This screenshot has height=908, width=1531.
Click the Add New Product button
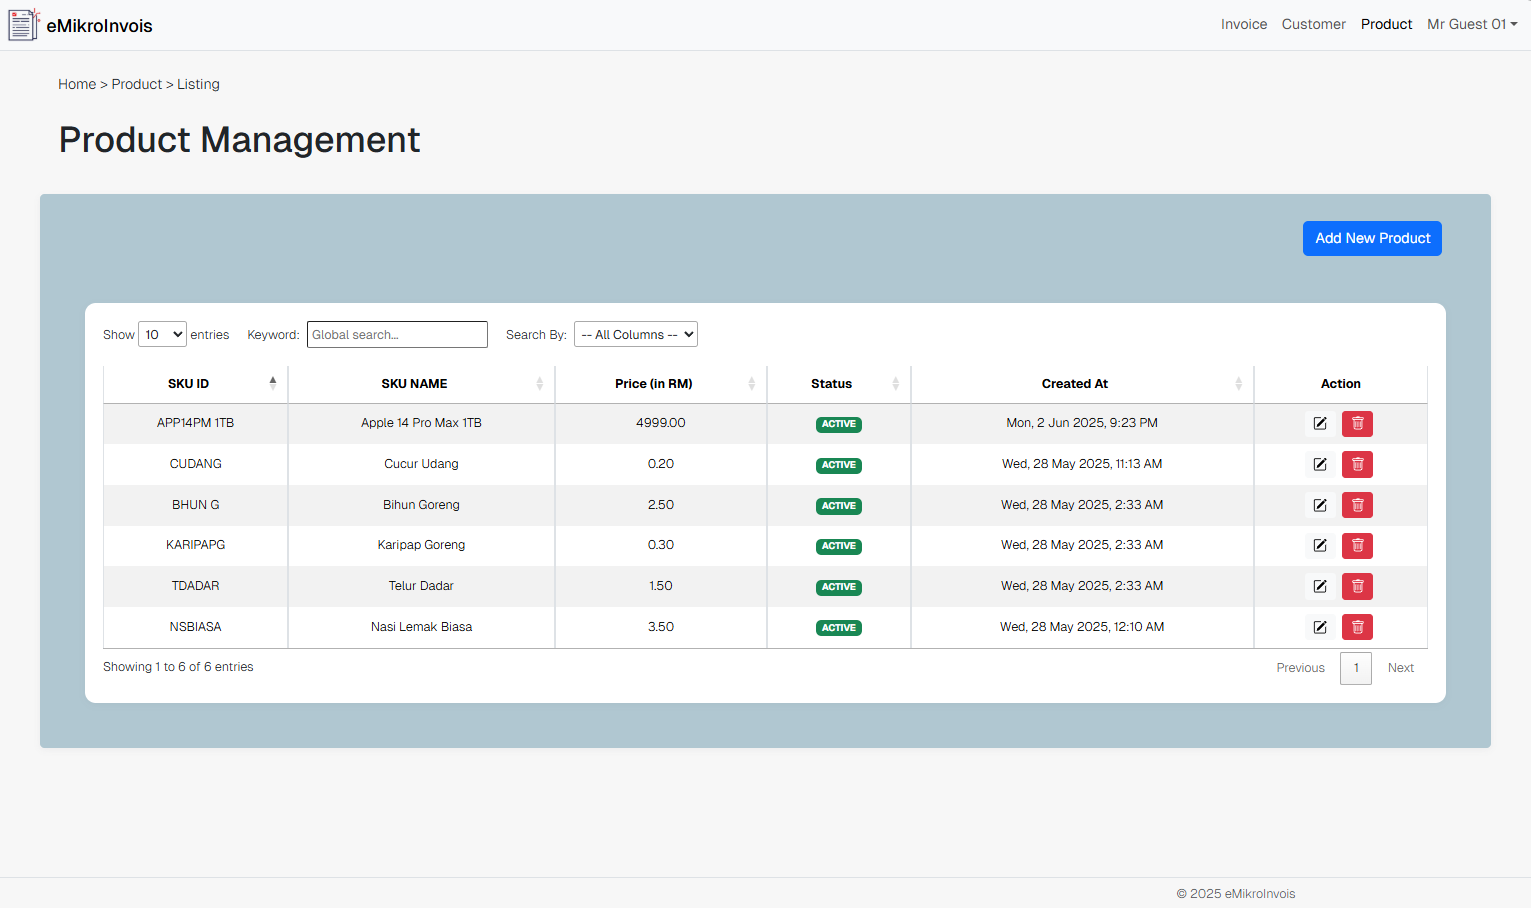click(x=1372, y=238)
